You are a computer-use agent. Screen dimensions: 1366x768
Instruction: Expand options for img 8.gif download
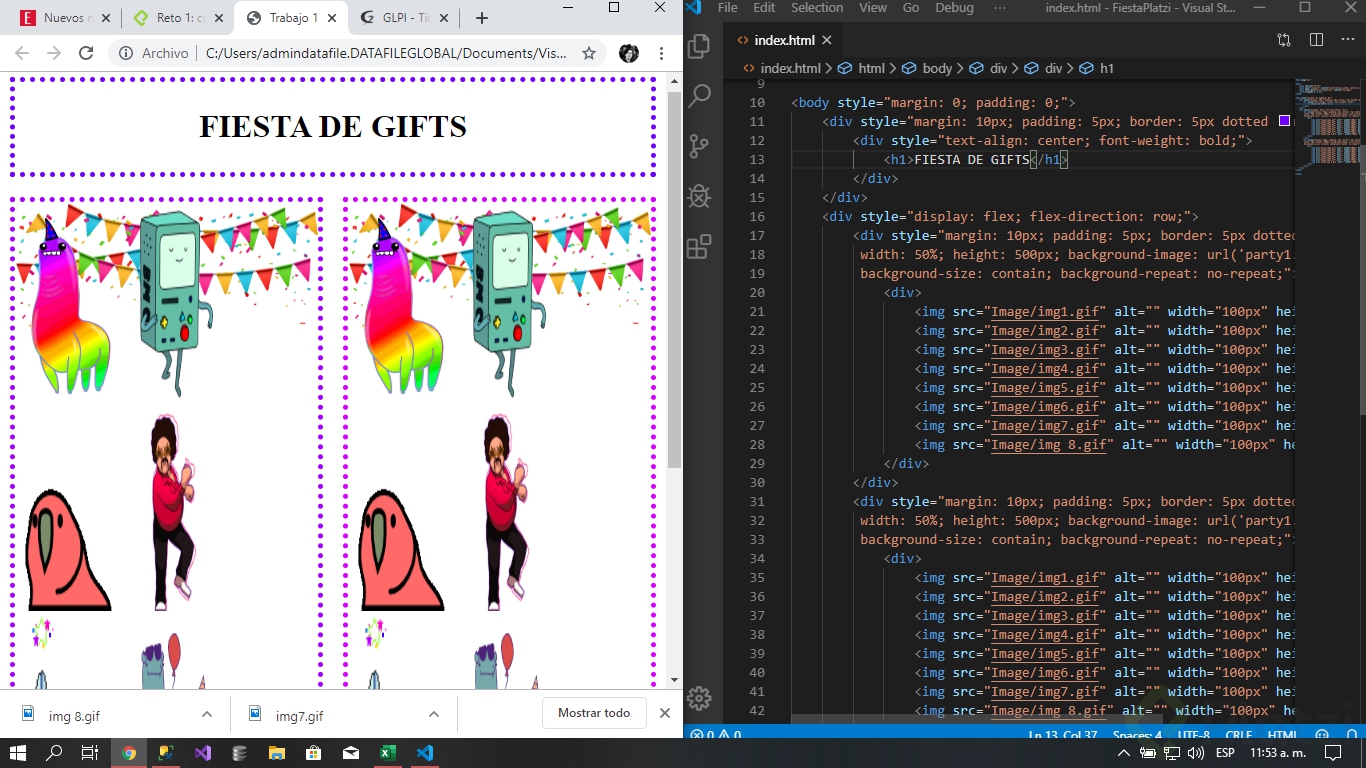(x=207, y=714)
